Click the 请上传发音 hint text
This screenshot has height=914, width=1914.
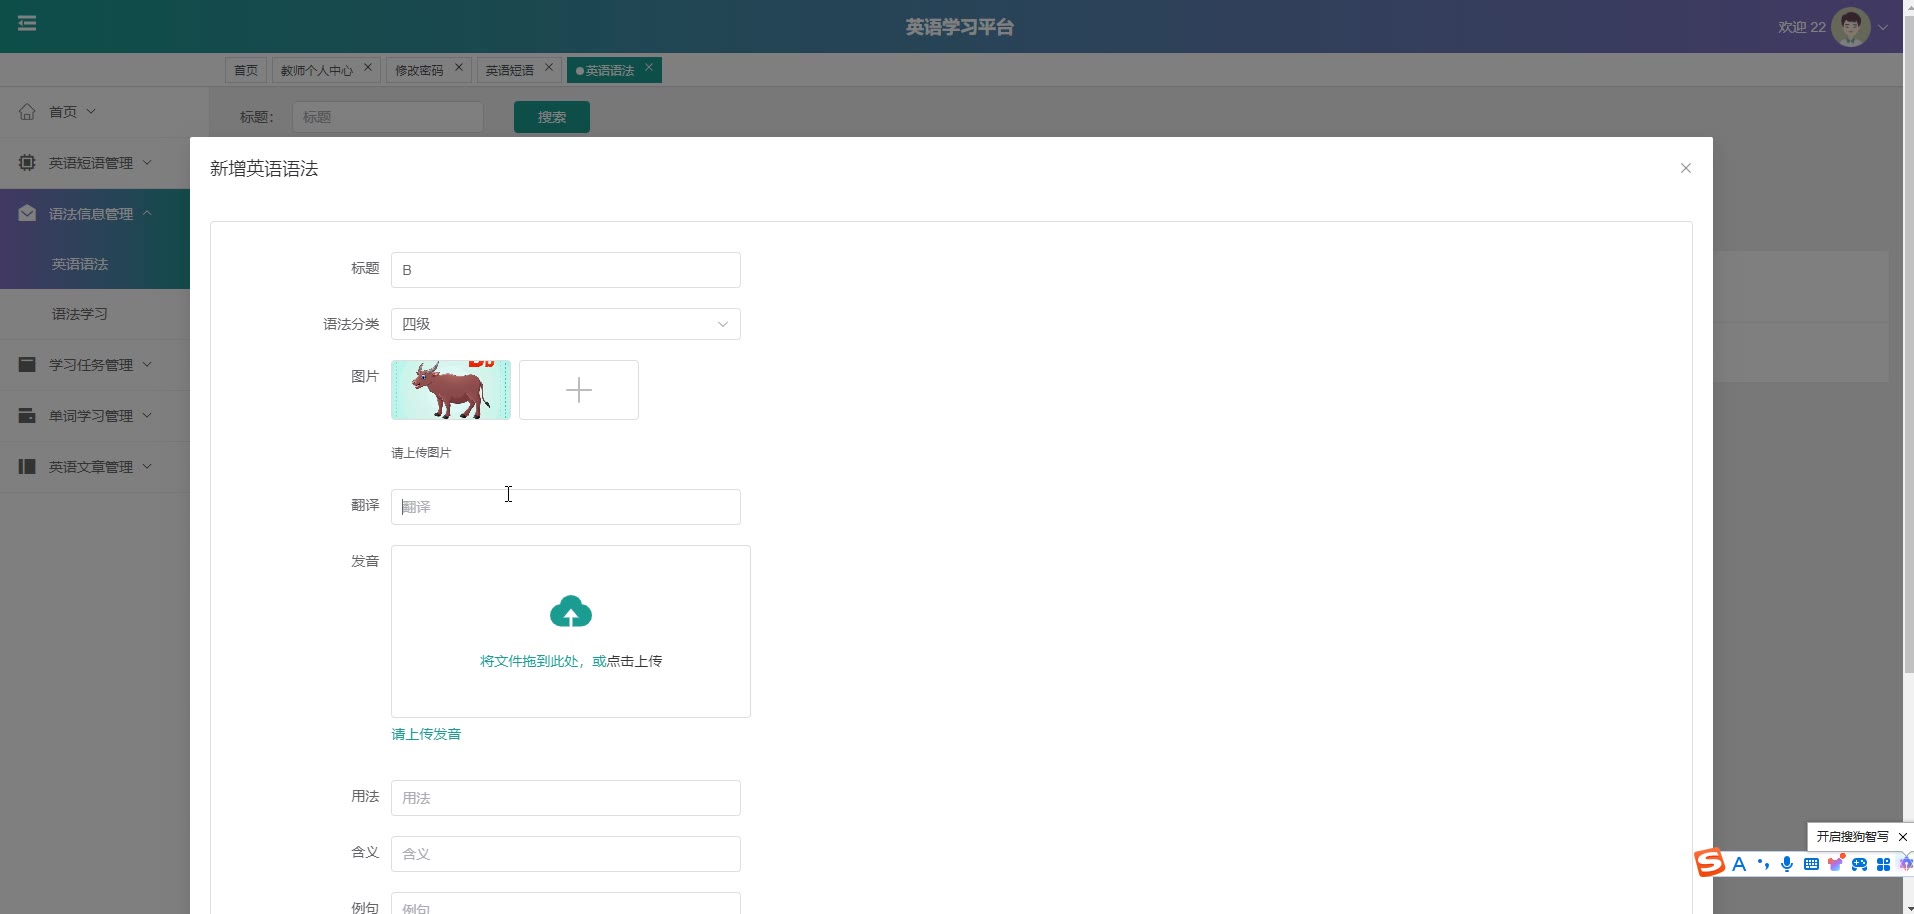(x=426, y=734)
